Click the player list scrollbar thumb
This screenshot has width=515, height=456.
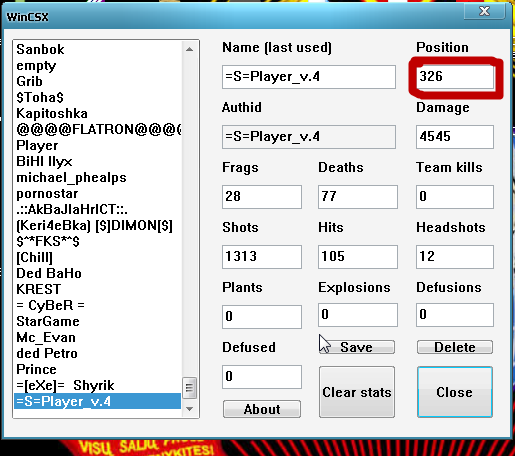(x=189, y=388)
